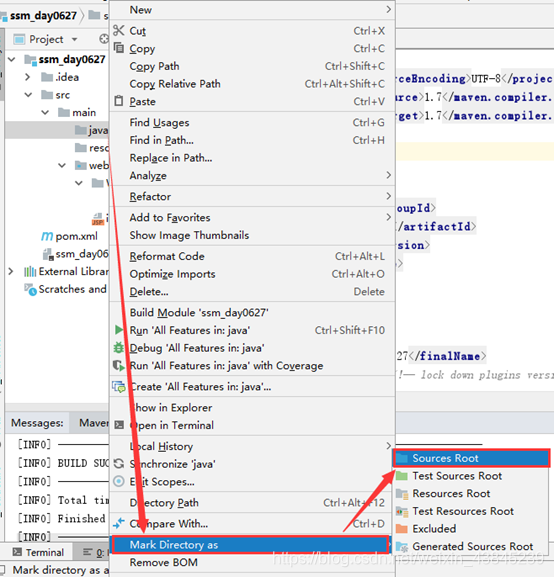Click the Generated Sources Root folder icon

coord(402,547)
